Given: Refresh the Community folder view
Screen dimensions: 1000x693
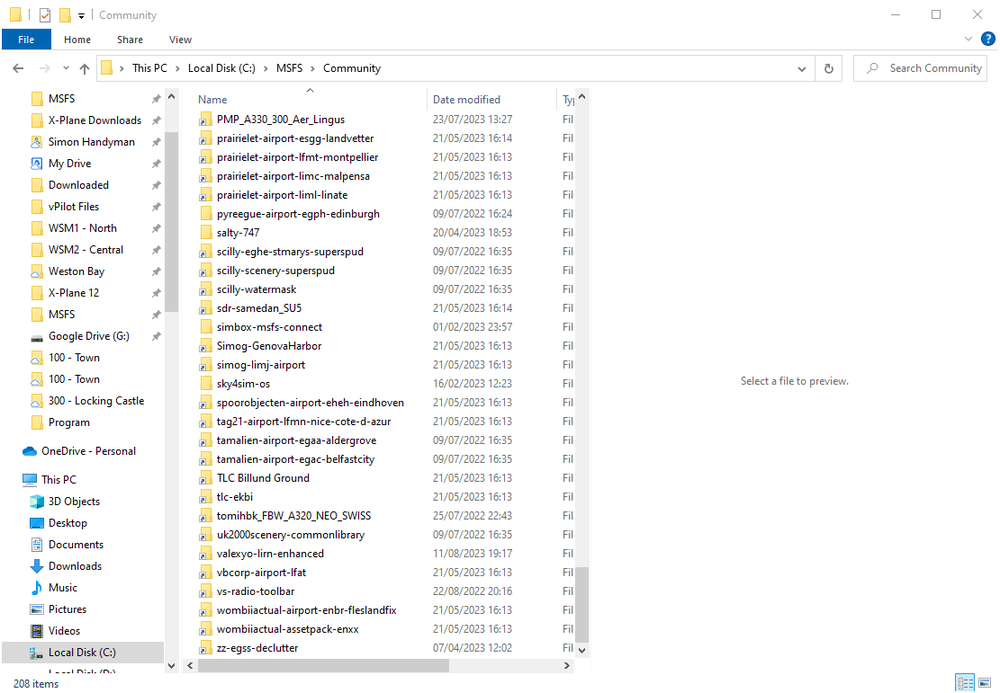Looking at the screenshot, I should [x=829, y=68].
